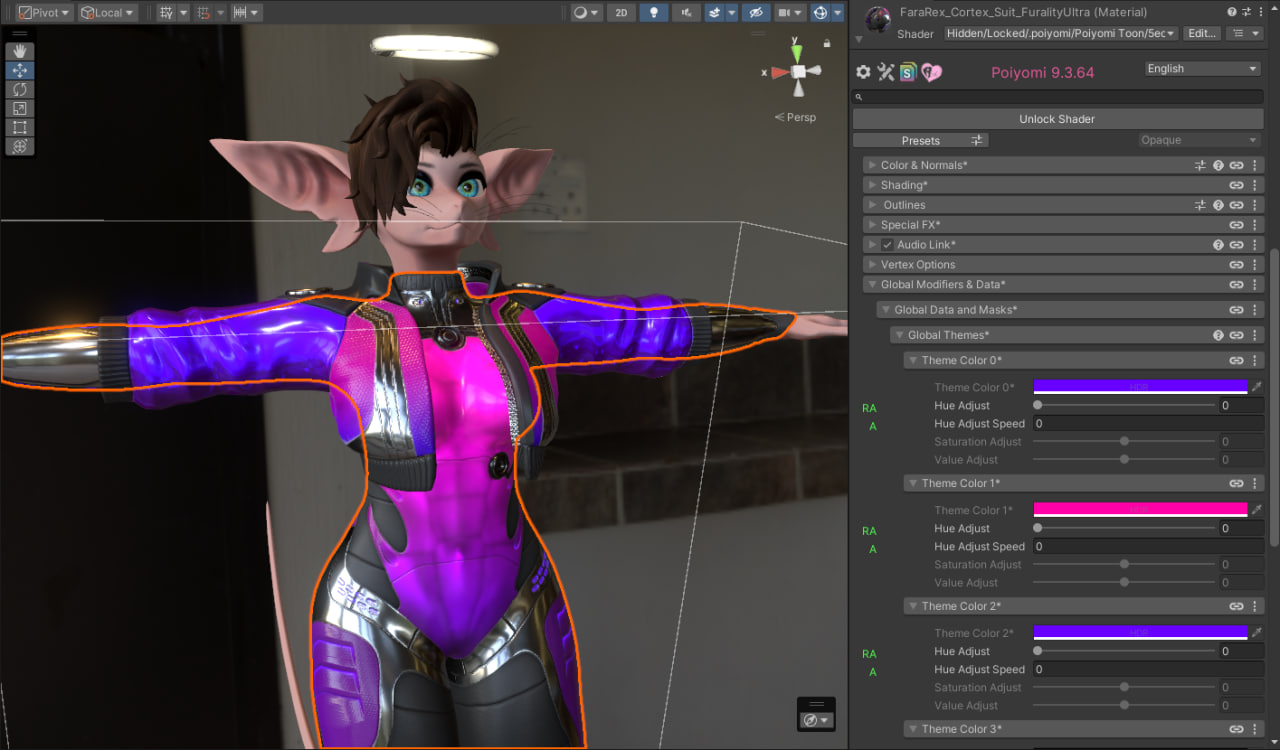
Task: Disable the Audio Link checkbox
Action: pyautogui.click(x=887, y=245)
